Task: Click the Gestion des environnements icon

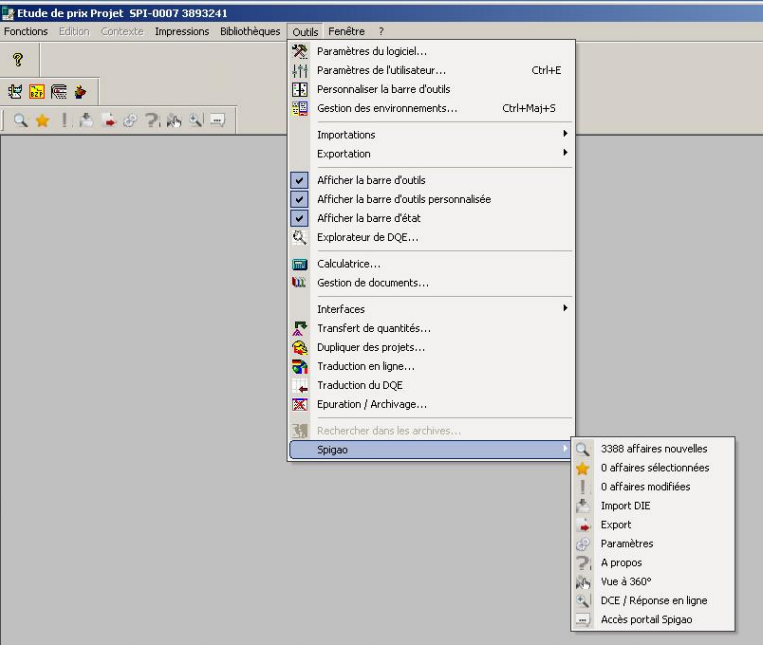Action: [300, 108]
